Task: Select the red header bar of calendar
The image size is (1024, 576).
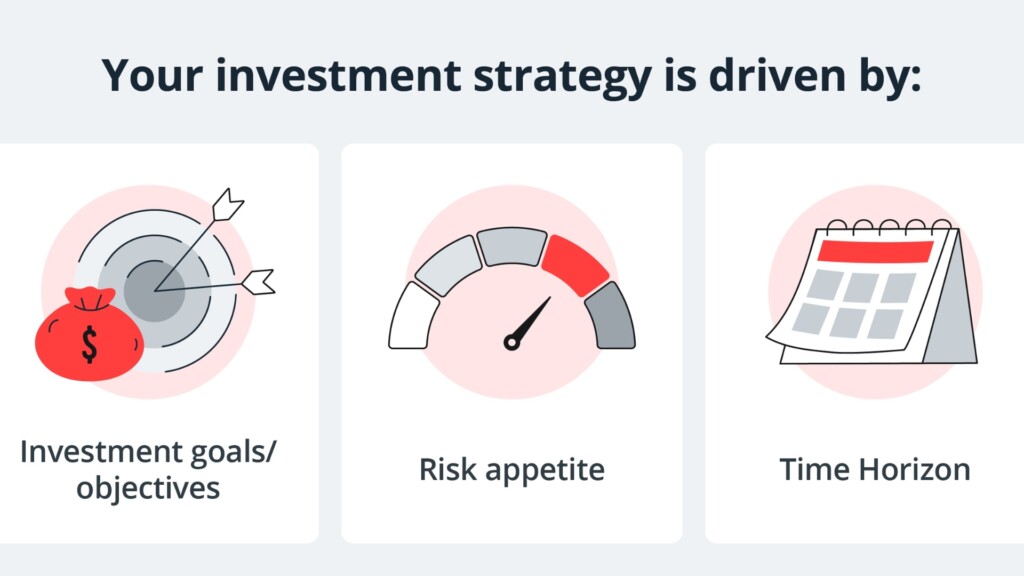Action: [876, 251]
